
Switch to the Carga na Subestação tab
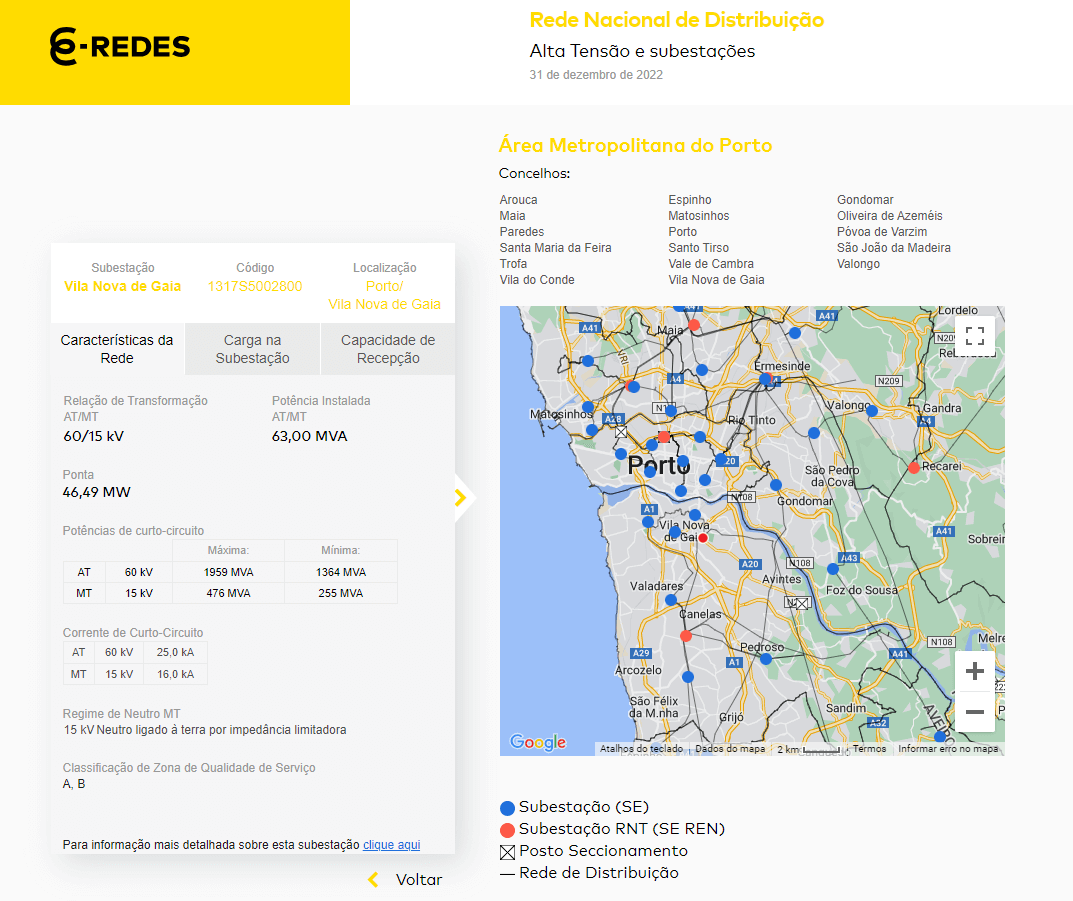click(252, 349)
